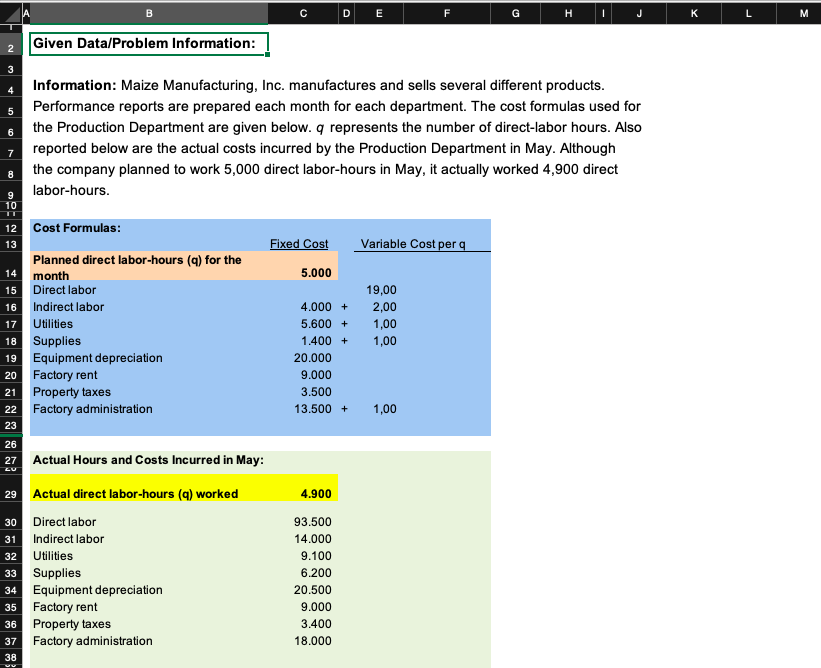Select column E header
Screen dimensions: 821x668
click(x=379, y=14)
